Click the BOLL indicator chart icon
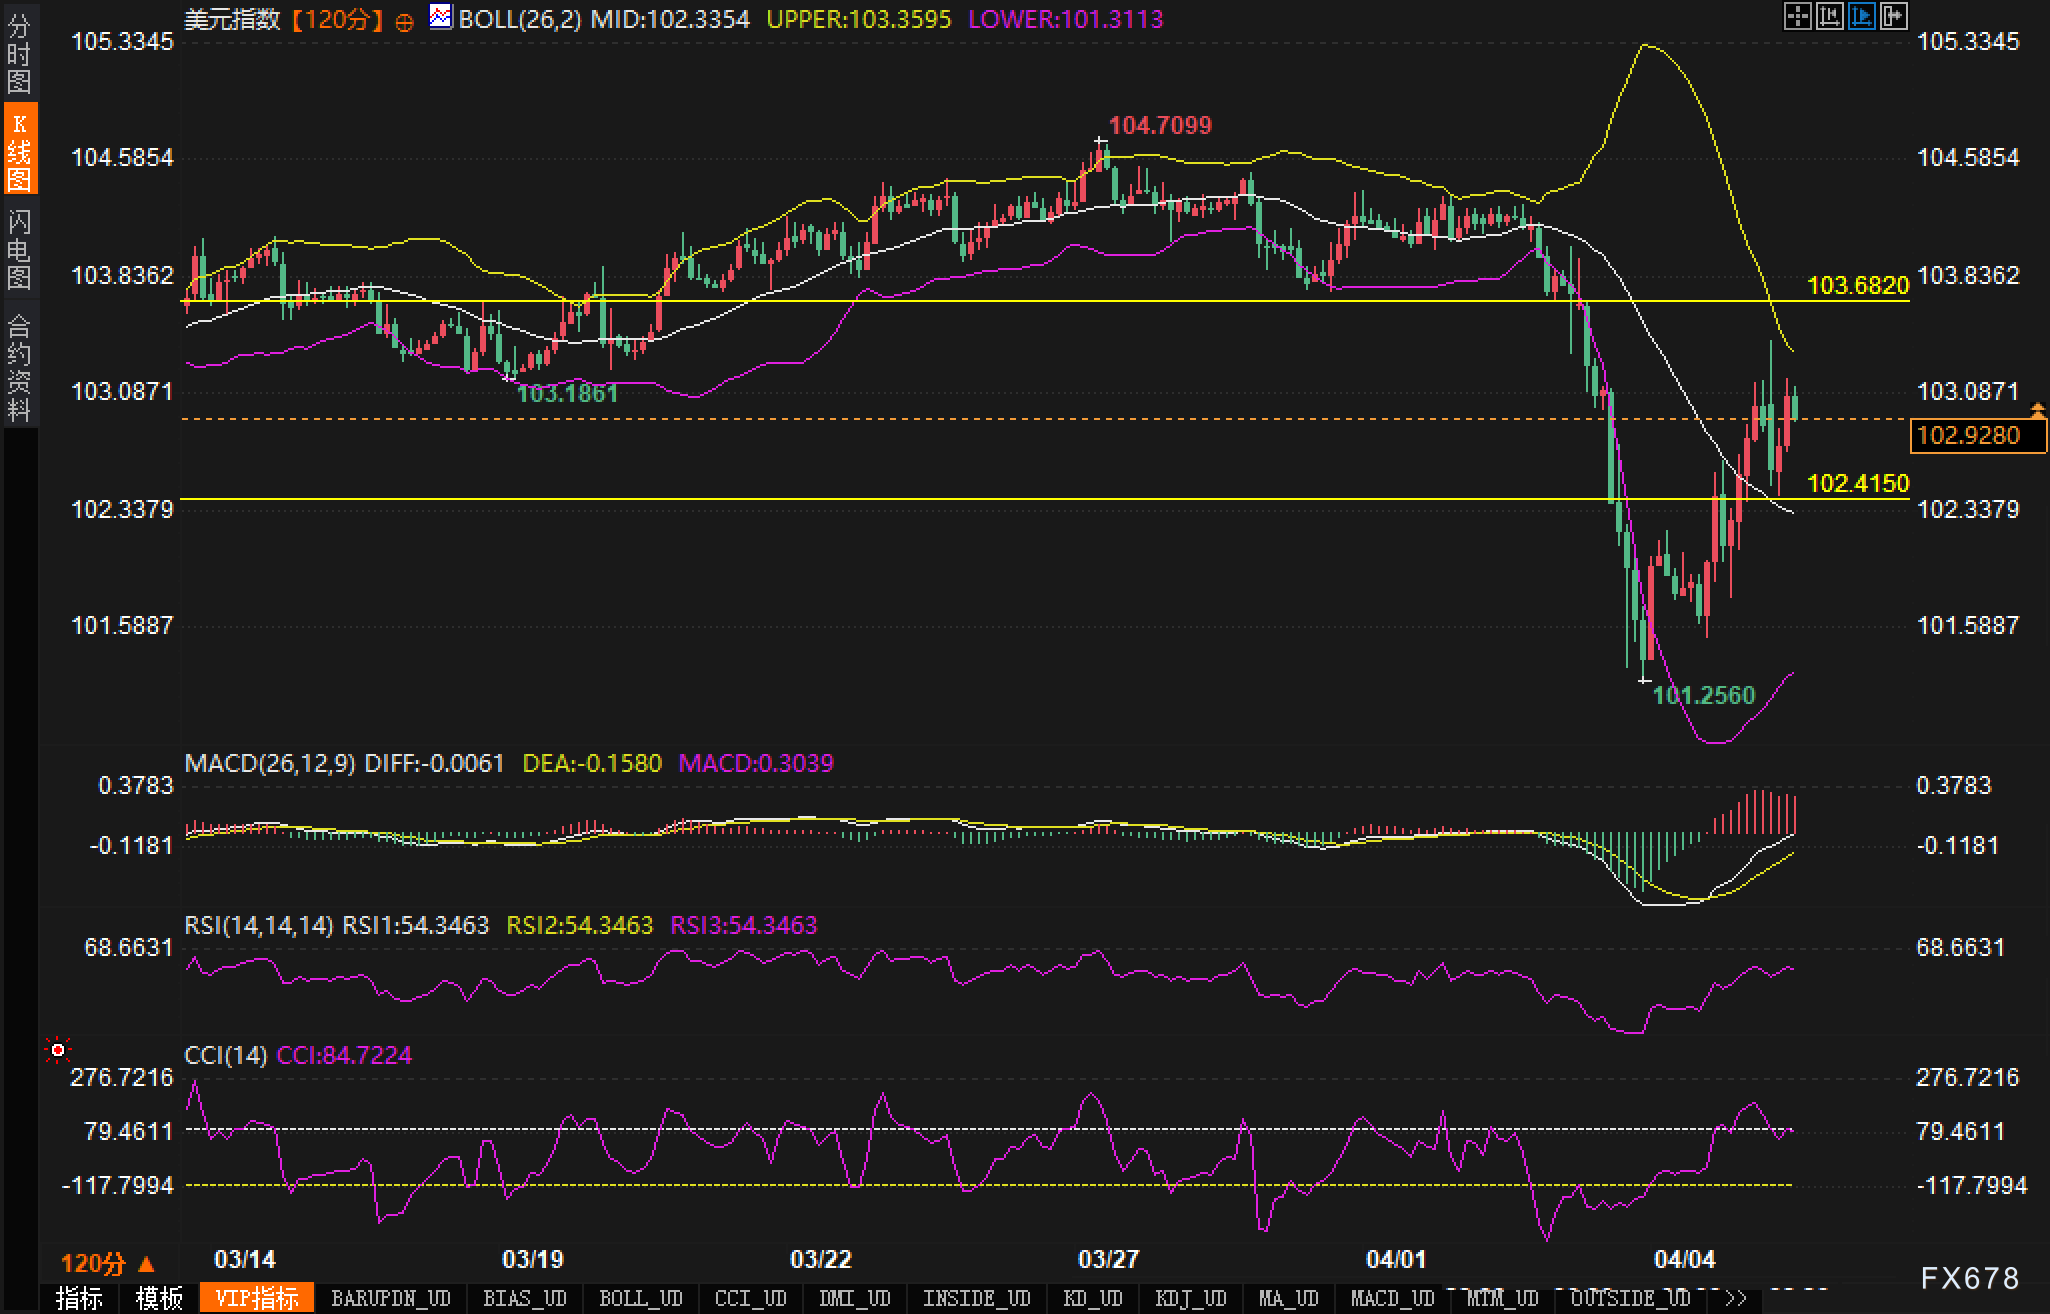This screenshot has width=2050, height=1314. (440, 17)
